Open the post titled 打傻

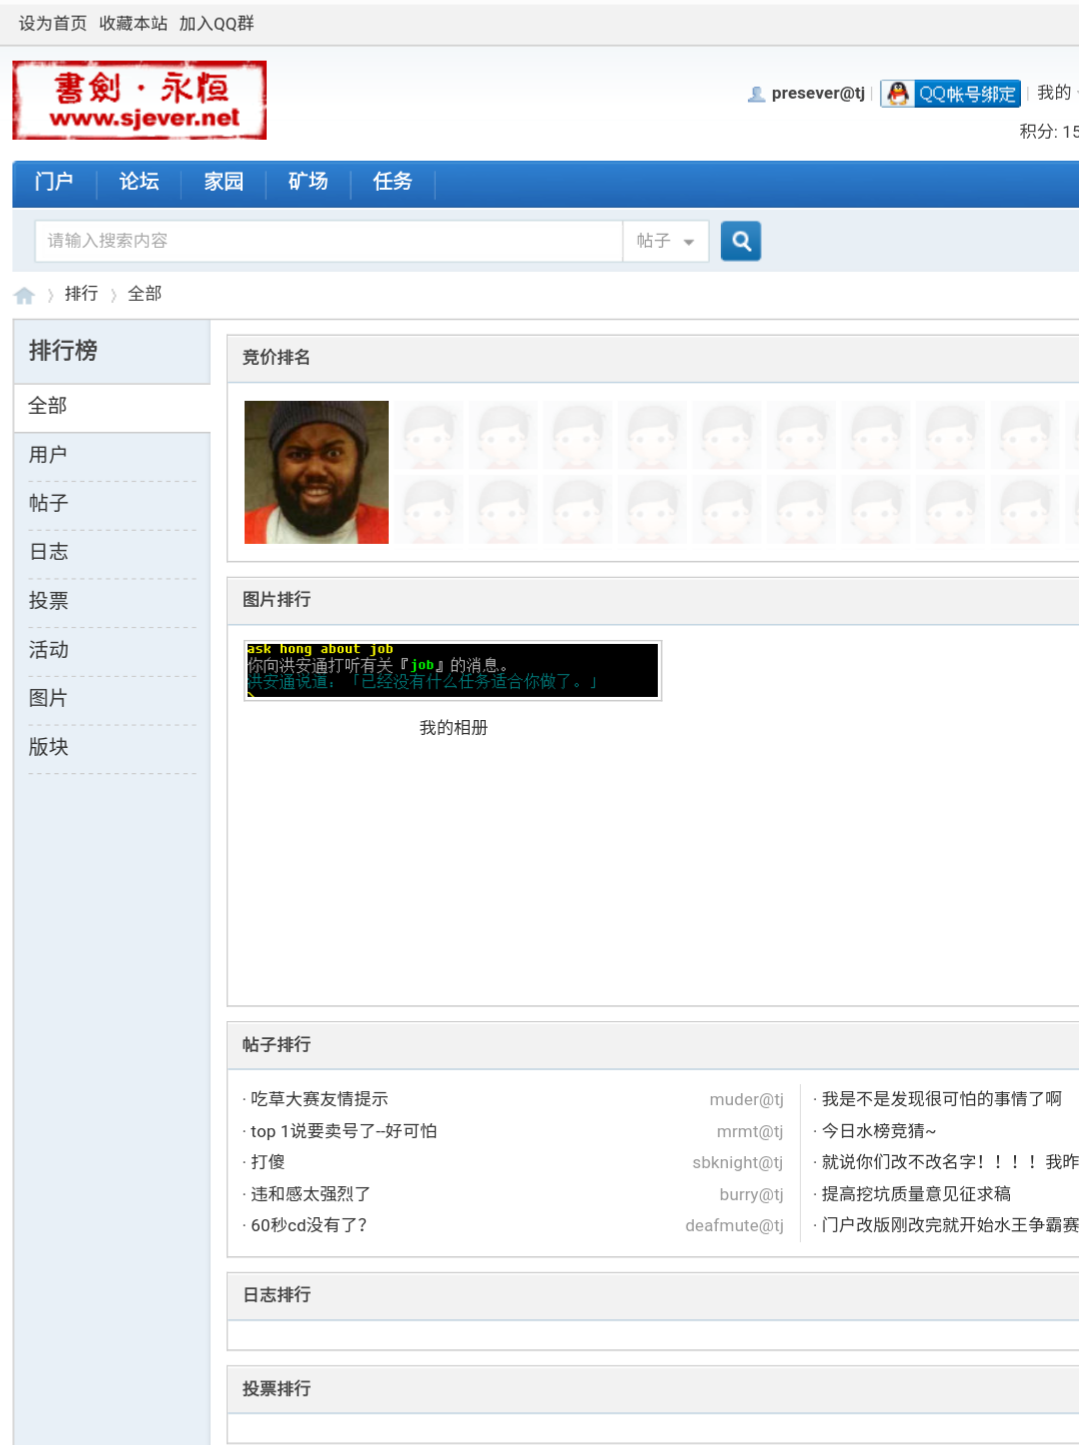[268, 1162]
